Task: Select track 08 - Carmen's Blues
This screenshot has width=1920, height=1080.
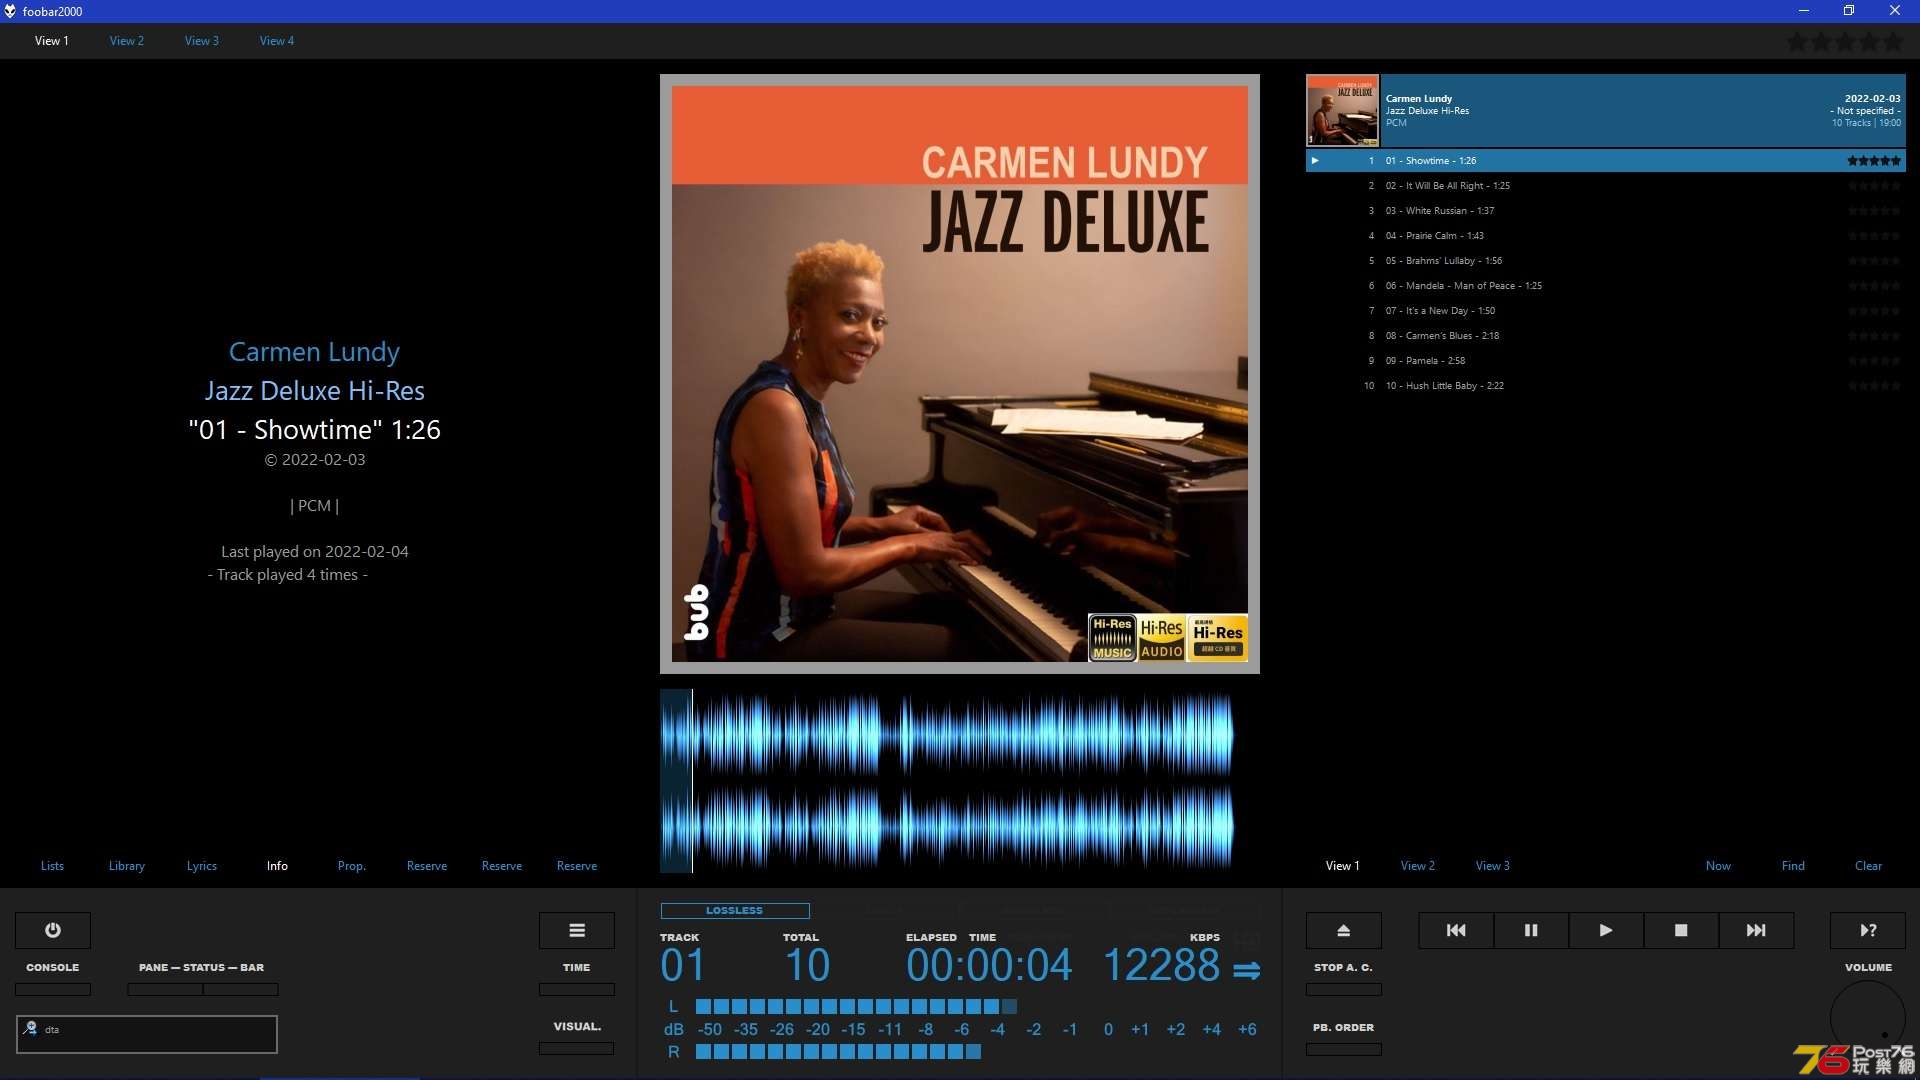Action: 1606,336
